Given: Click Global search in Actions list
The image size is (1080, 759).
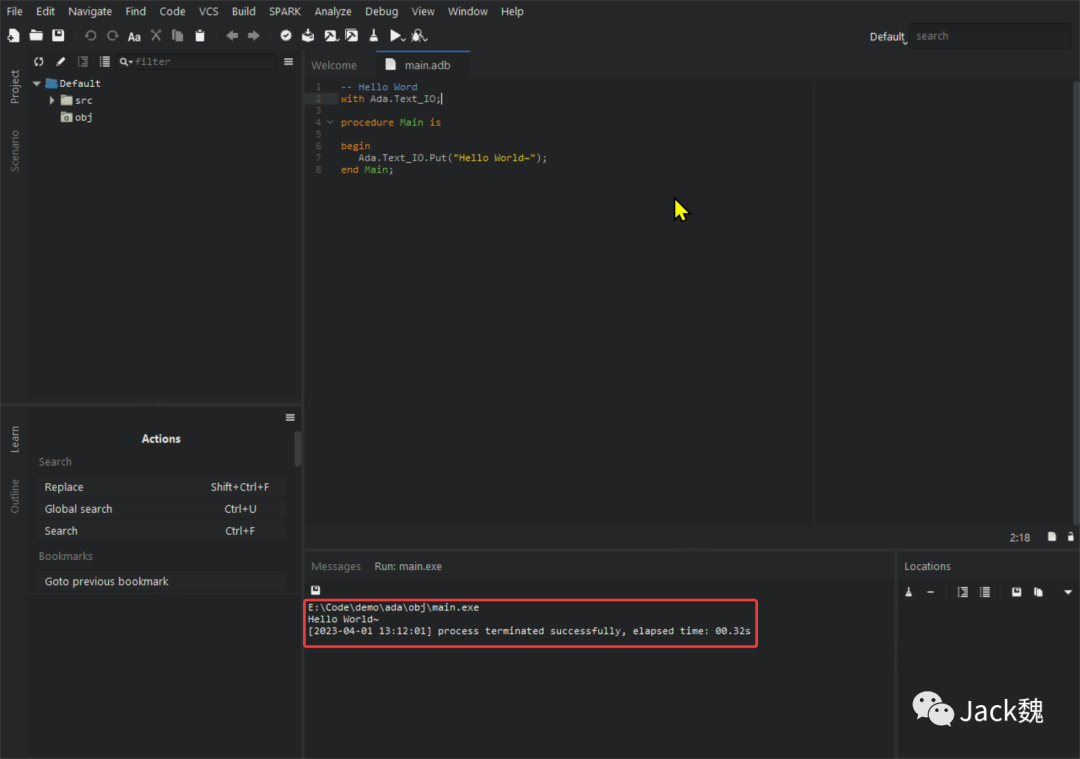Looking at the screenshot, I should [x=79, y=509].
